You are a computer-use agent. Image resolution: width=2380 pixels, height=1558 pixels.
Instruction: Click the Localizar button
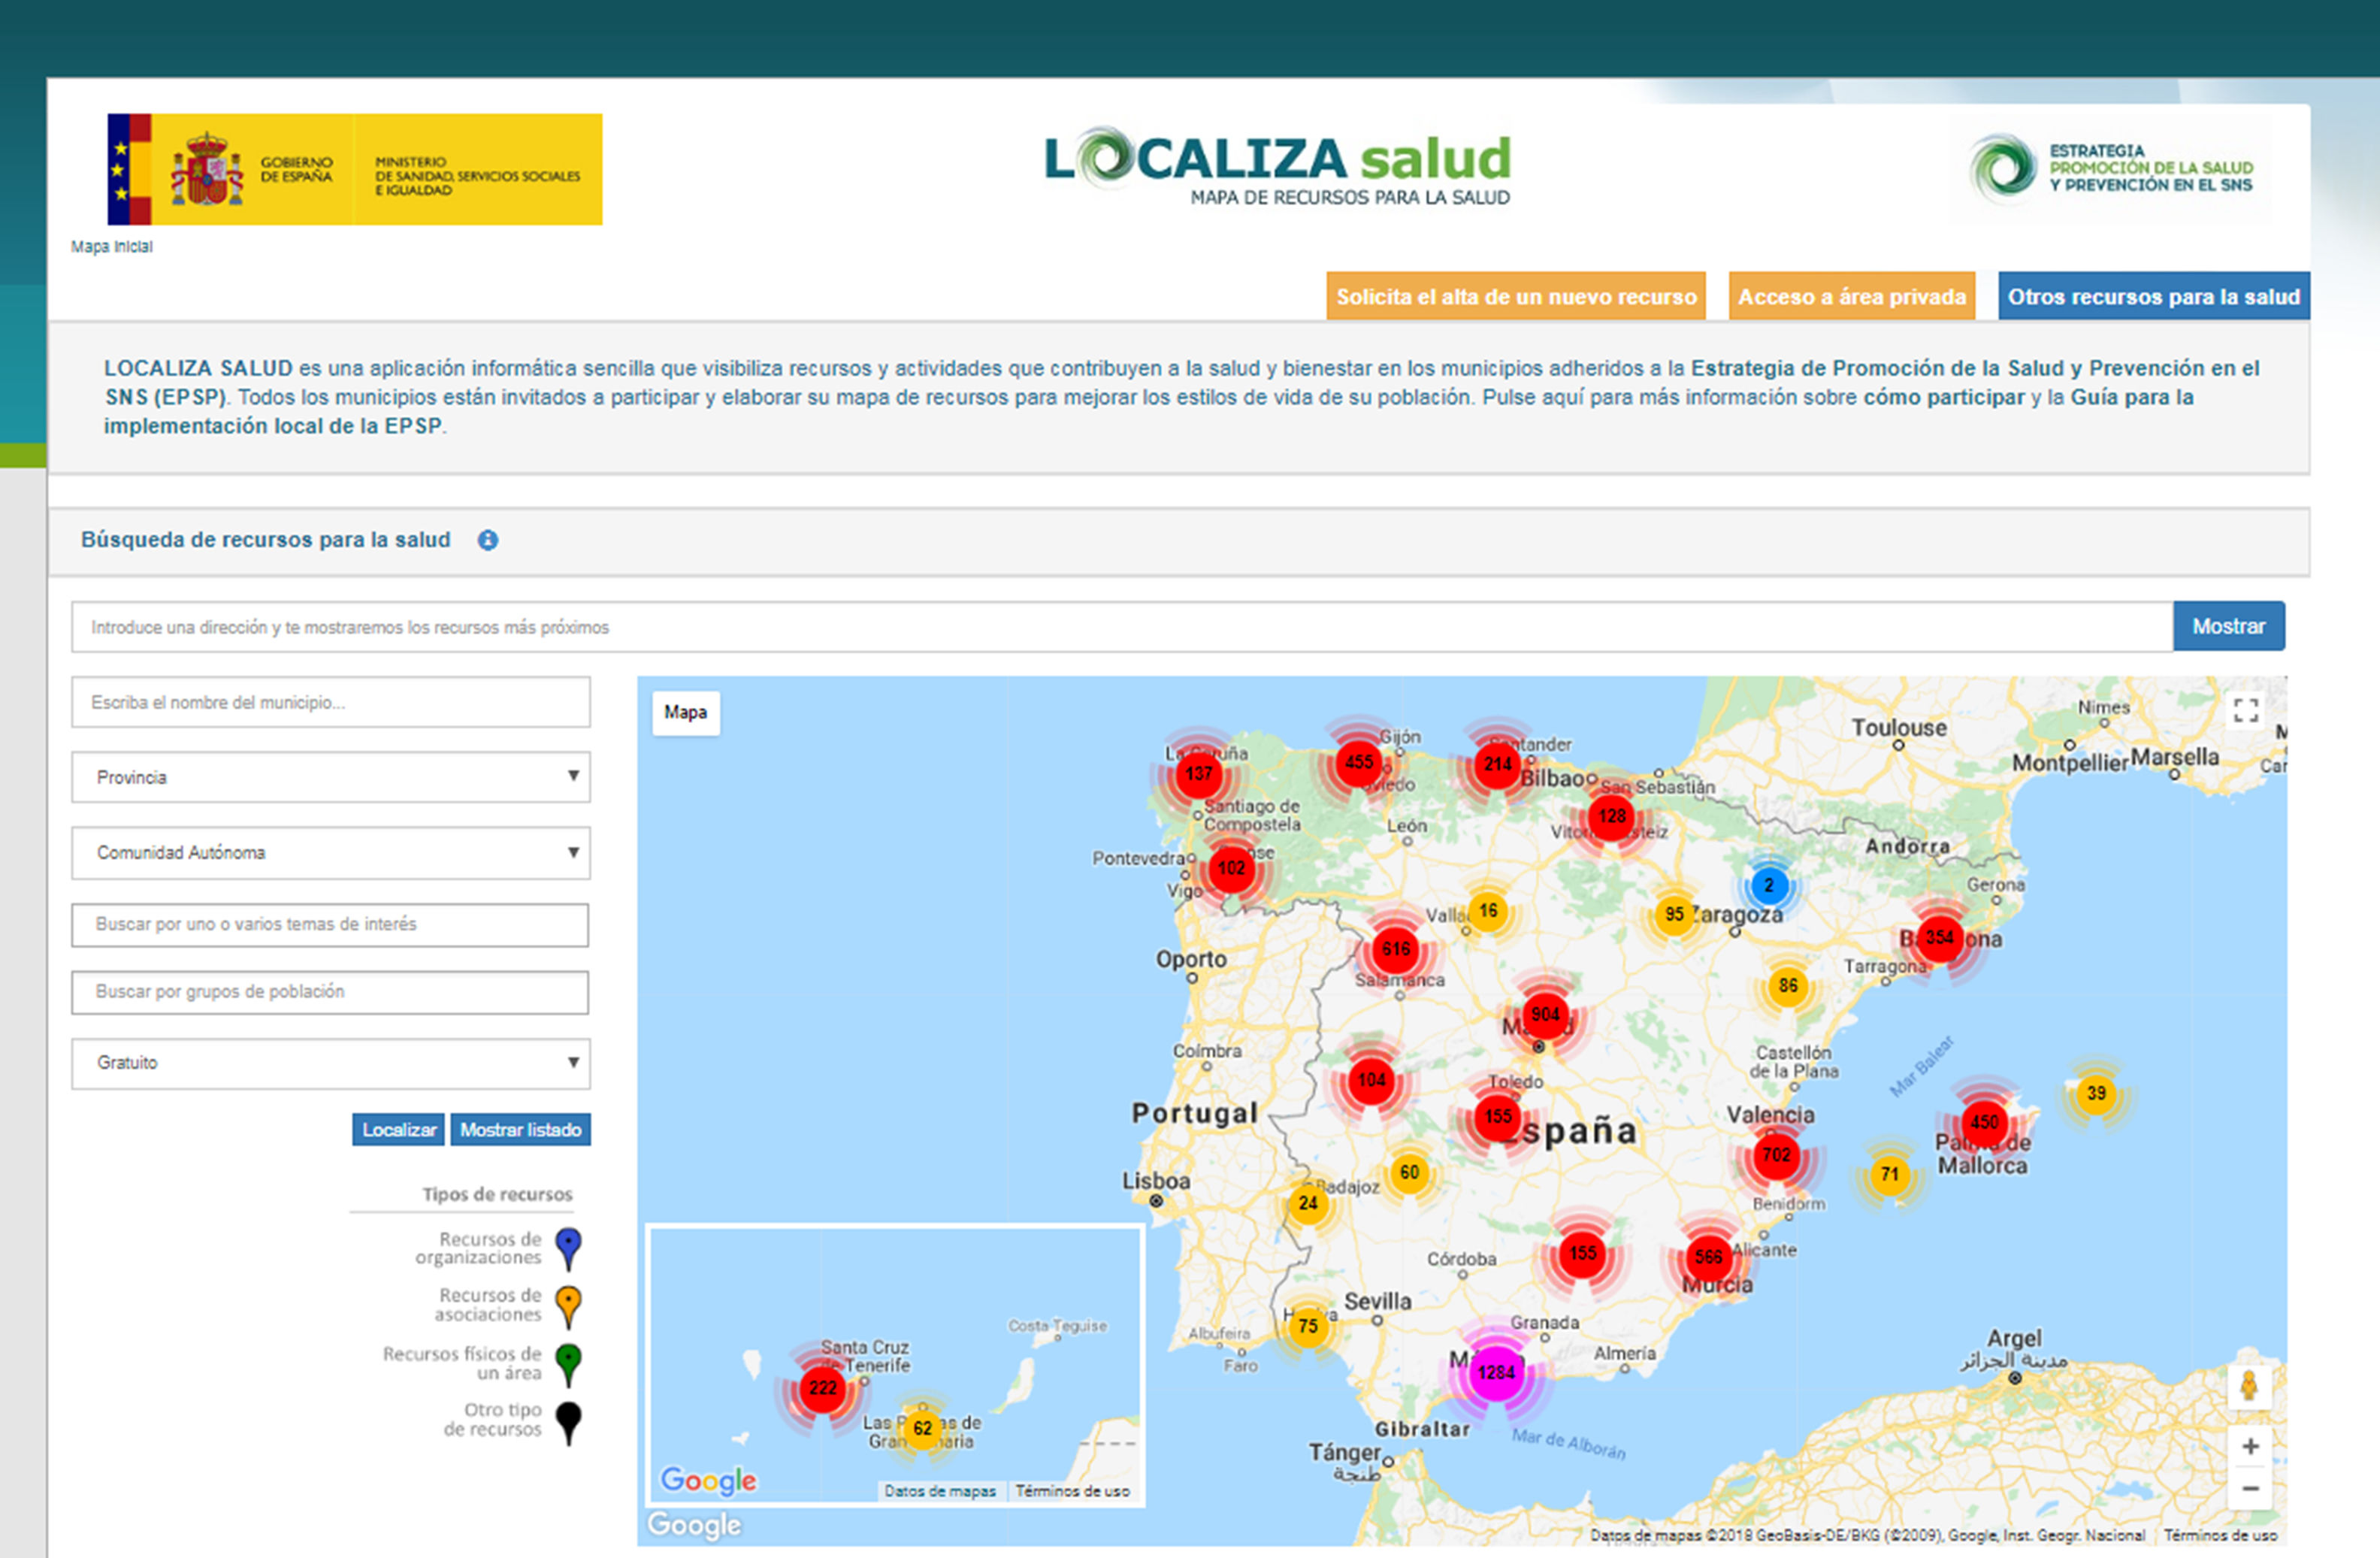[398, 1130]
